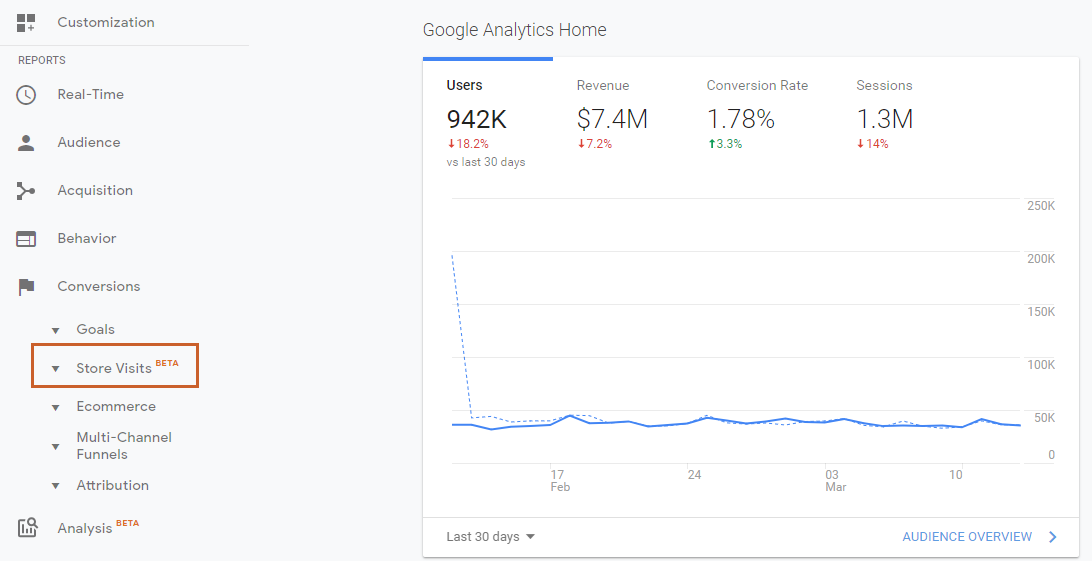This screenshot has width=1092, height=561.
Task: Expand the Ecommerce submenu arrow
Action: [x=56, y=407]
